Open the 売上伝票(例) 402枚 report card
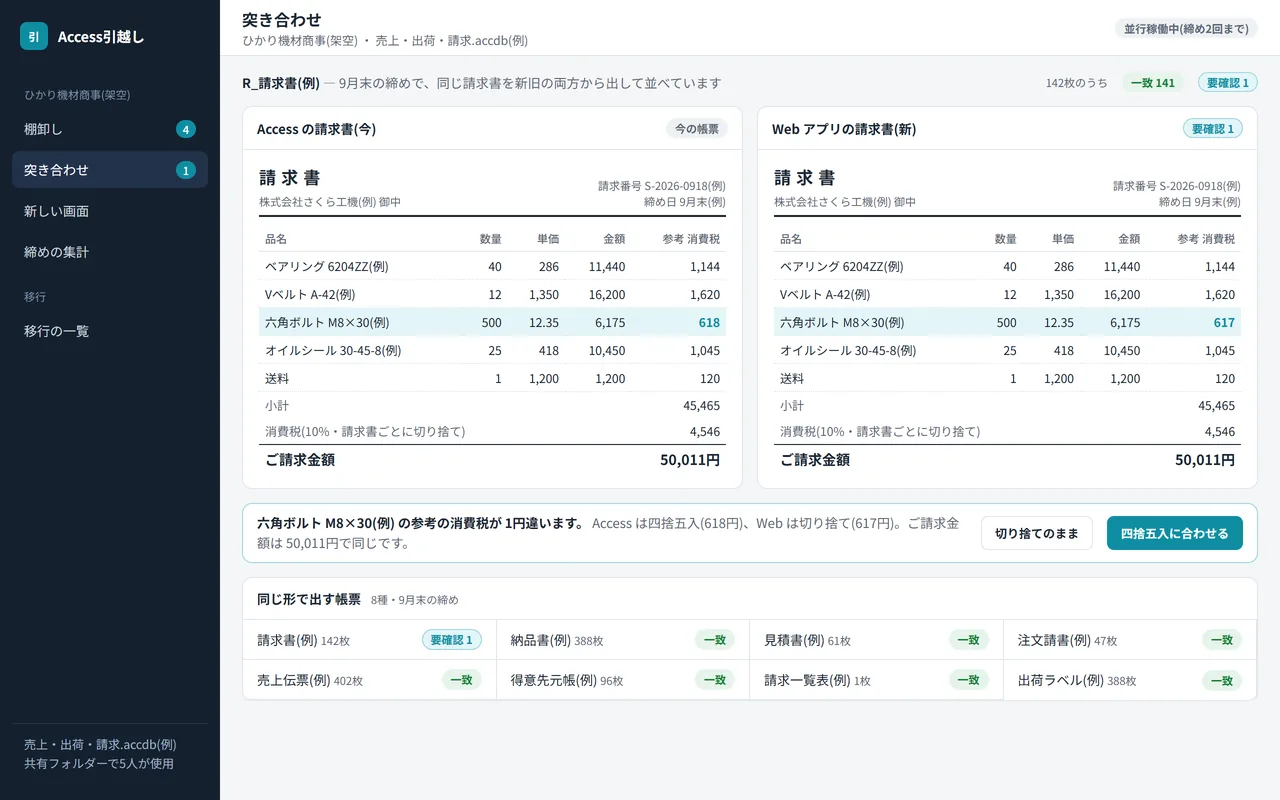1280x800 pixels. [x=369, y=680]
